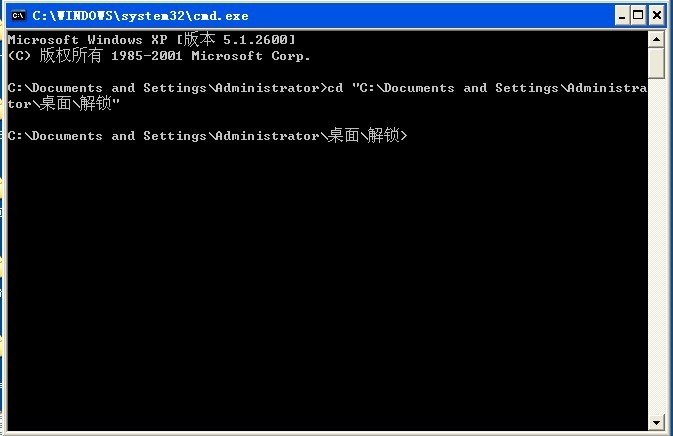The image size is (673, 436).
Task: Click "Administrator" in the latest prompt
Action: (x=266, y=136)
